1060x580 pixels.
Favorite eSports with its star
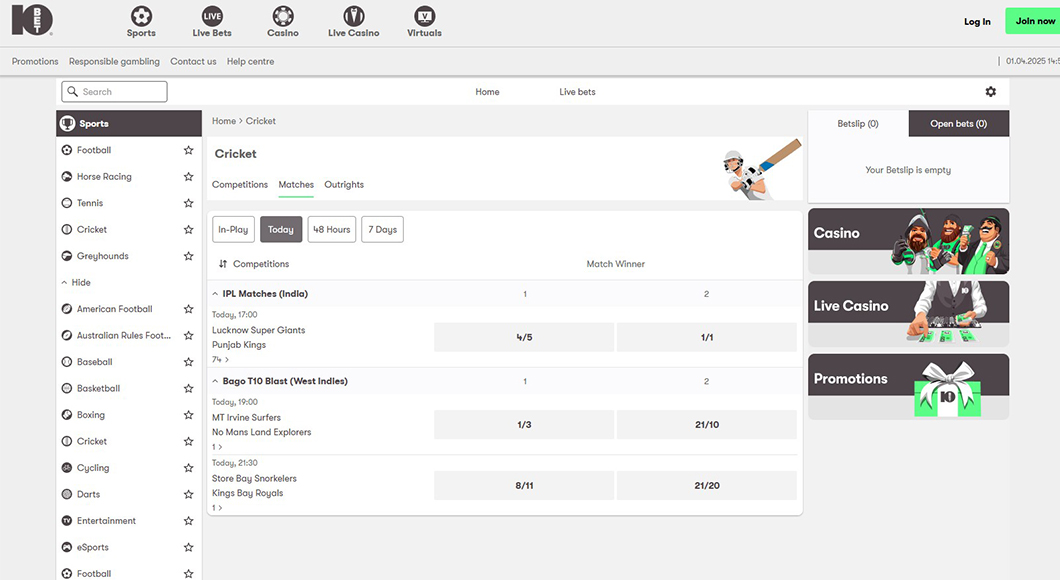pos(189,547)
